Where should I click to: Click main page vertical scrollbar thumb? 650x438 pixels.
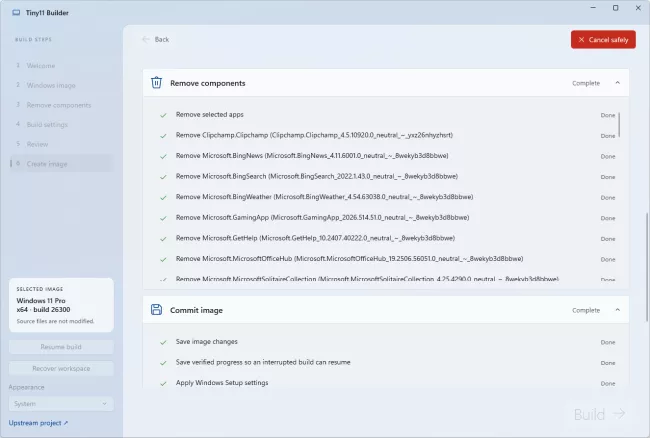(x=646, y=267)
